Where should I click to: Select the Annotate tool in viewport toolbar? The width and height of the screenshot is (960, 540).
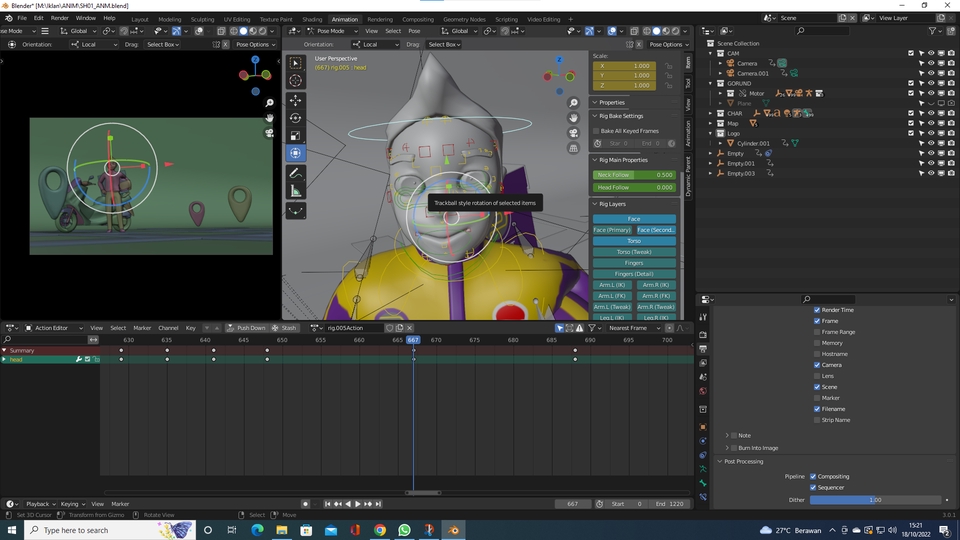(296, 173)
